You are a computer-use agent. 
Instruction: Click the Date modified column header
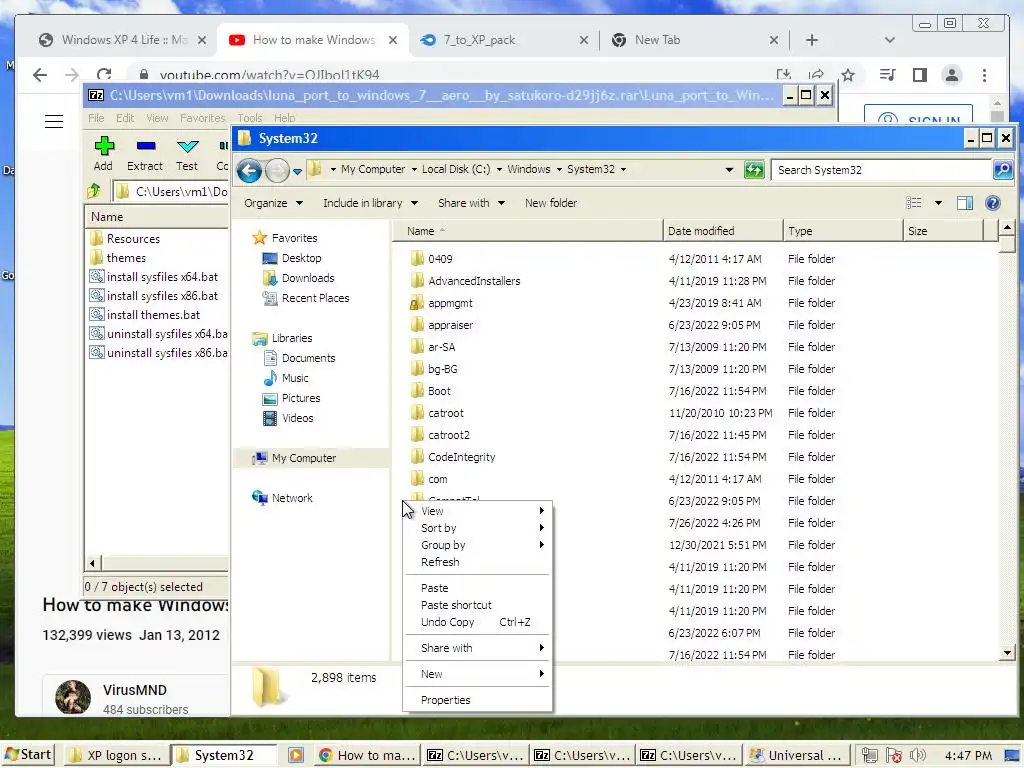pos(722,231)
